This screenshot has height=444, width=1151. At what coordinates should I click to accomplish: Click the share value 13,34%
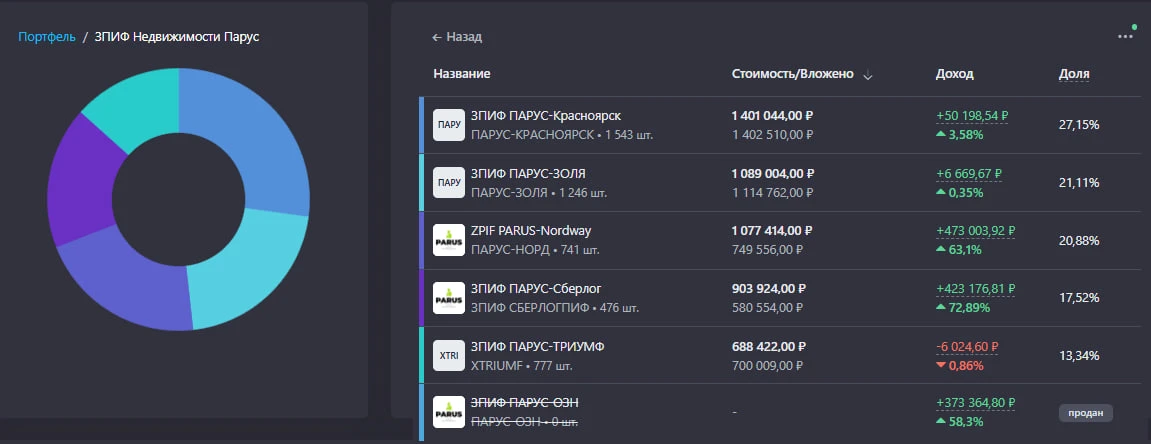pos(1079,356)
